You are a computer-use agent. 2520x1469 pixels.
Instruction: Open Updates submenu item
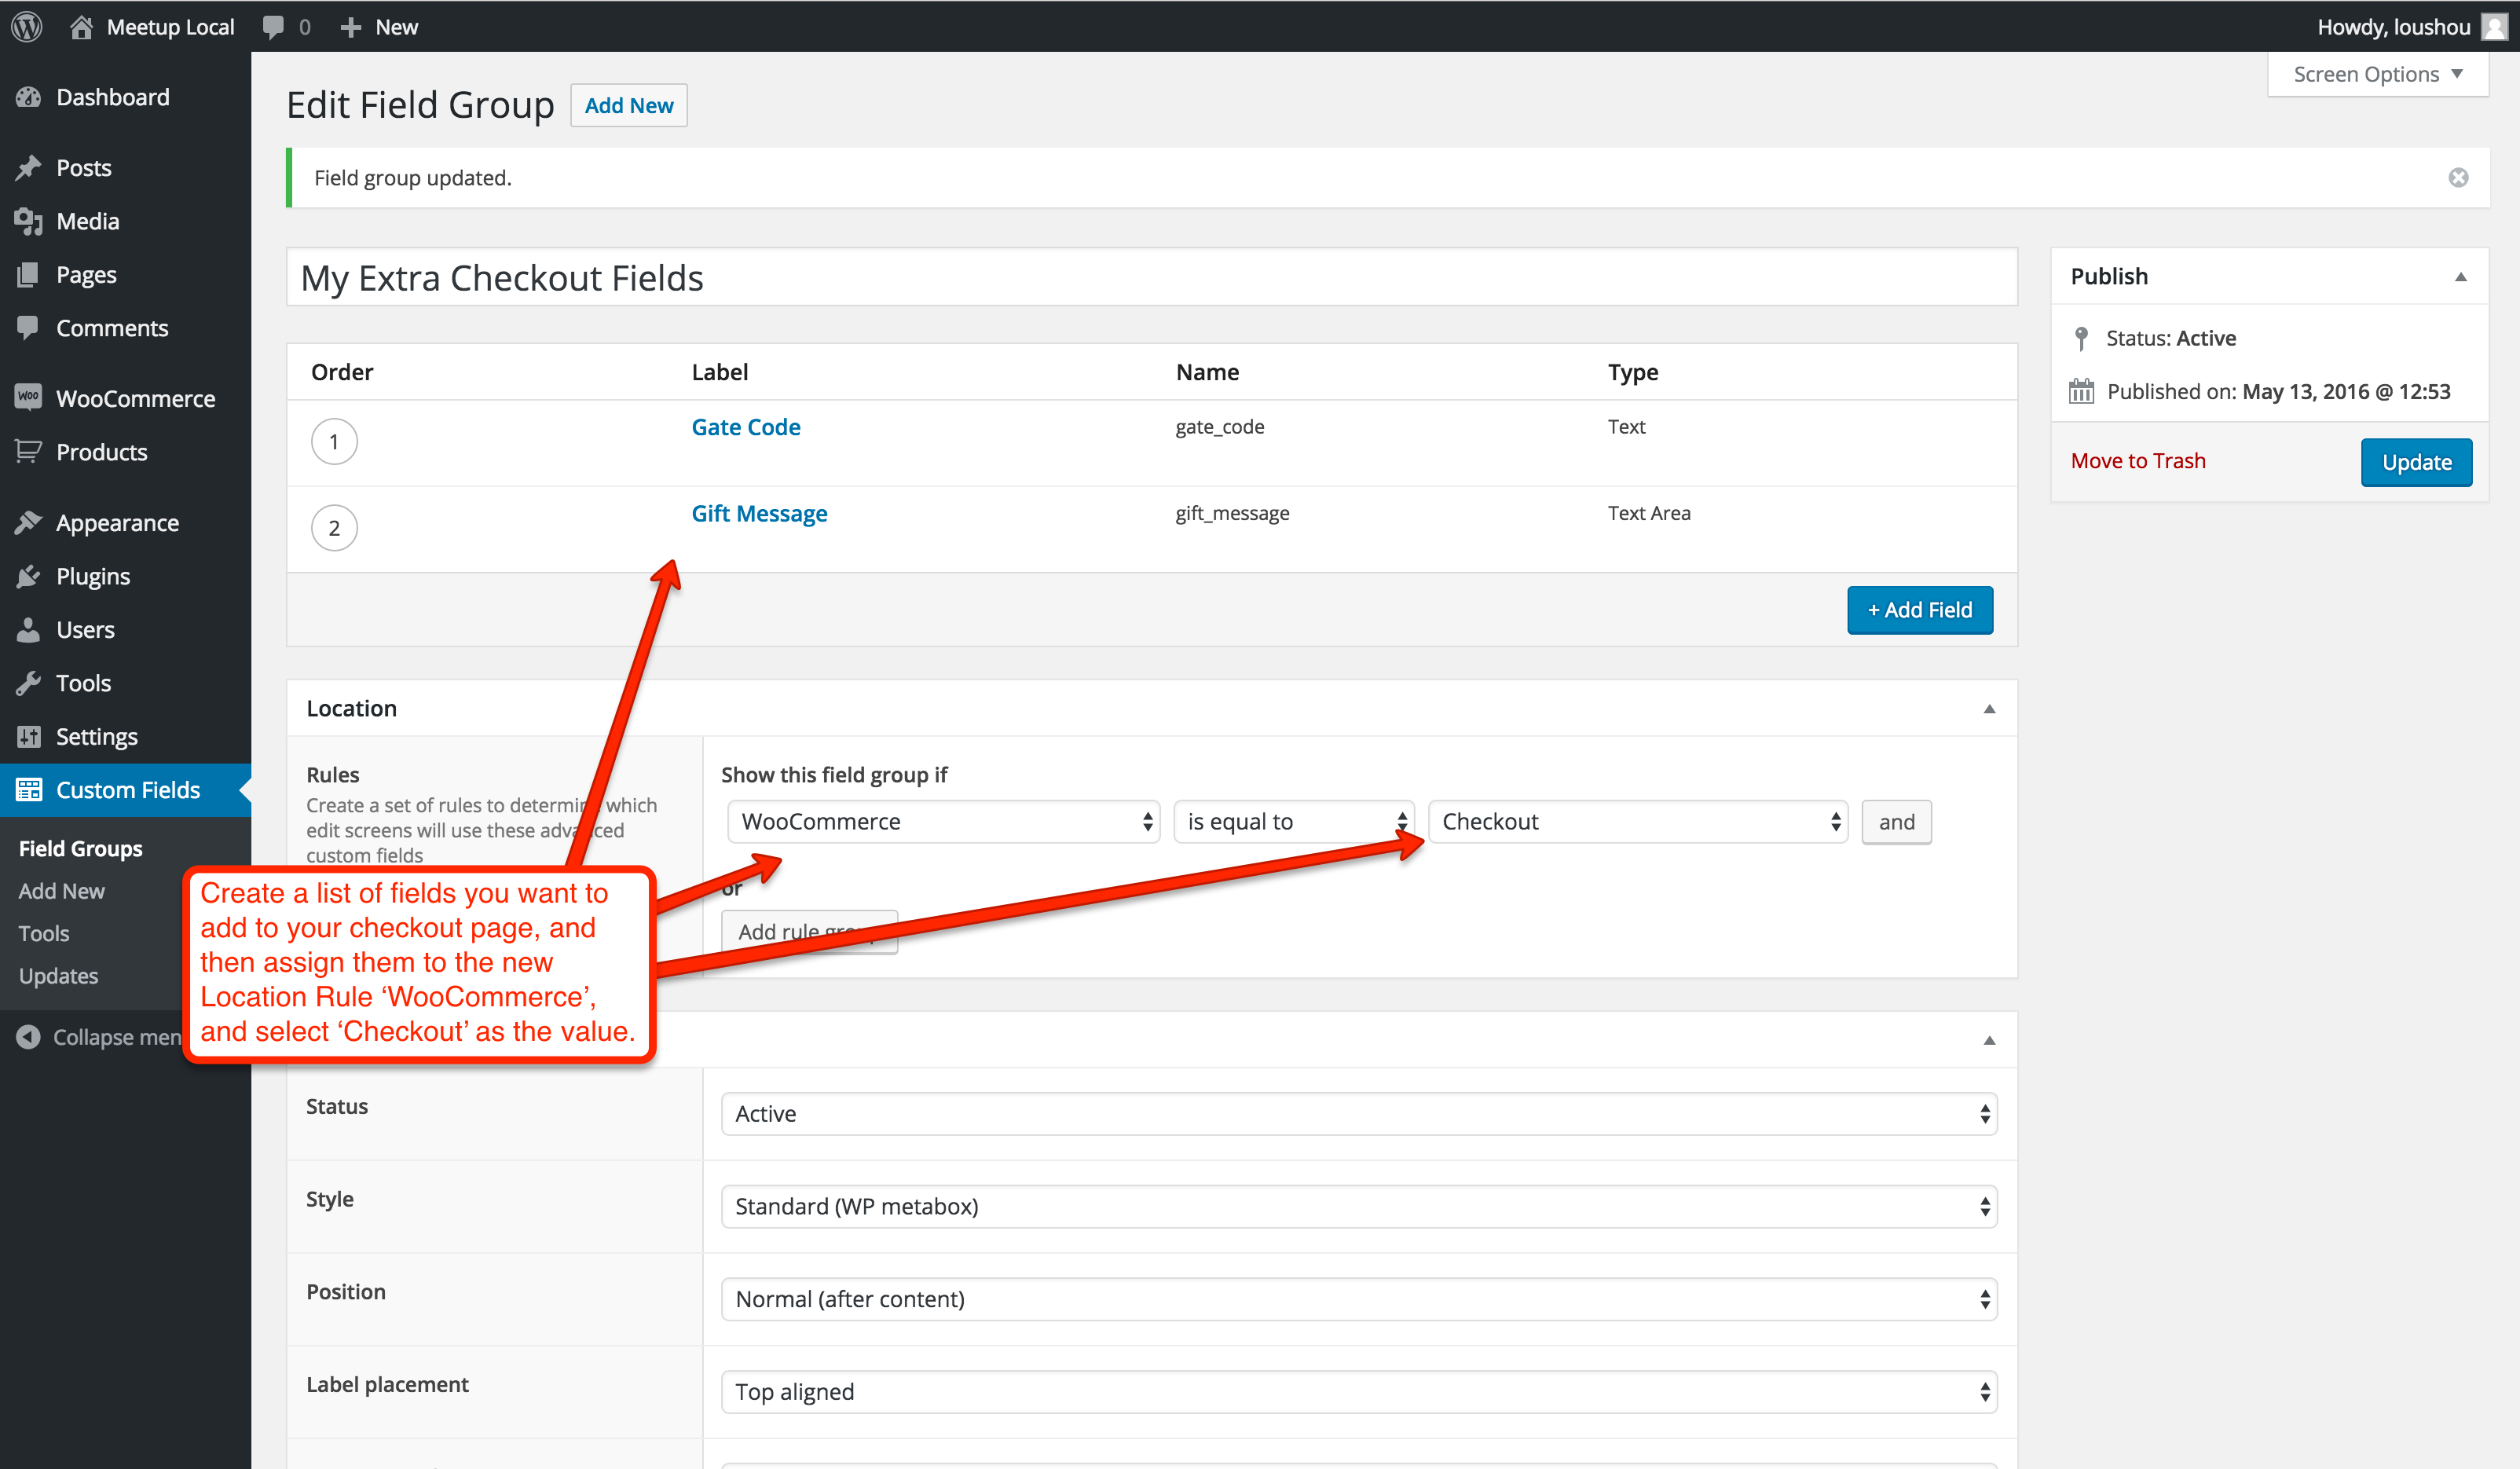point(58,976)
